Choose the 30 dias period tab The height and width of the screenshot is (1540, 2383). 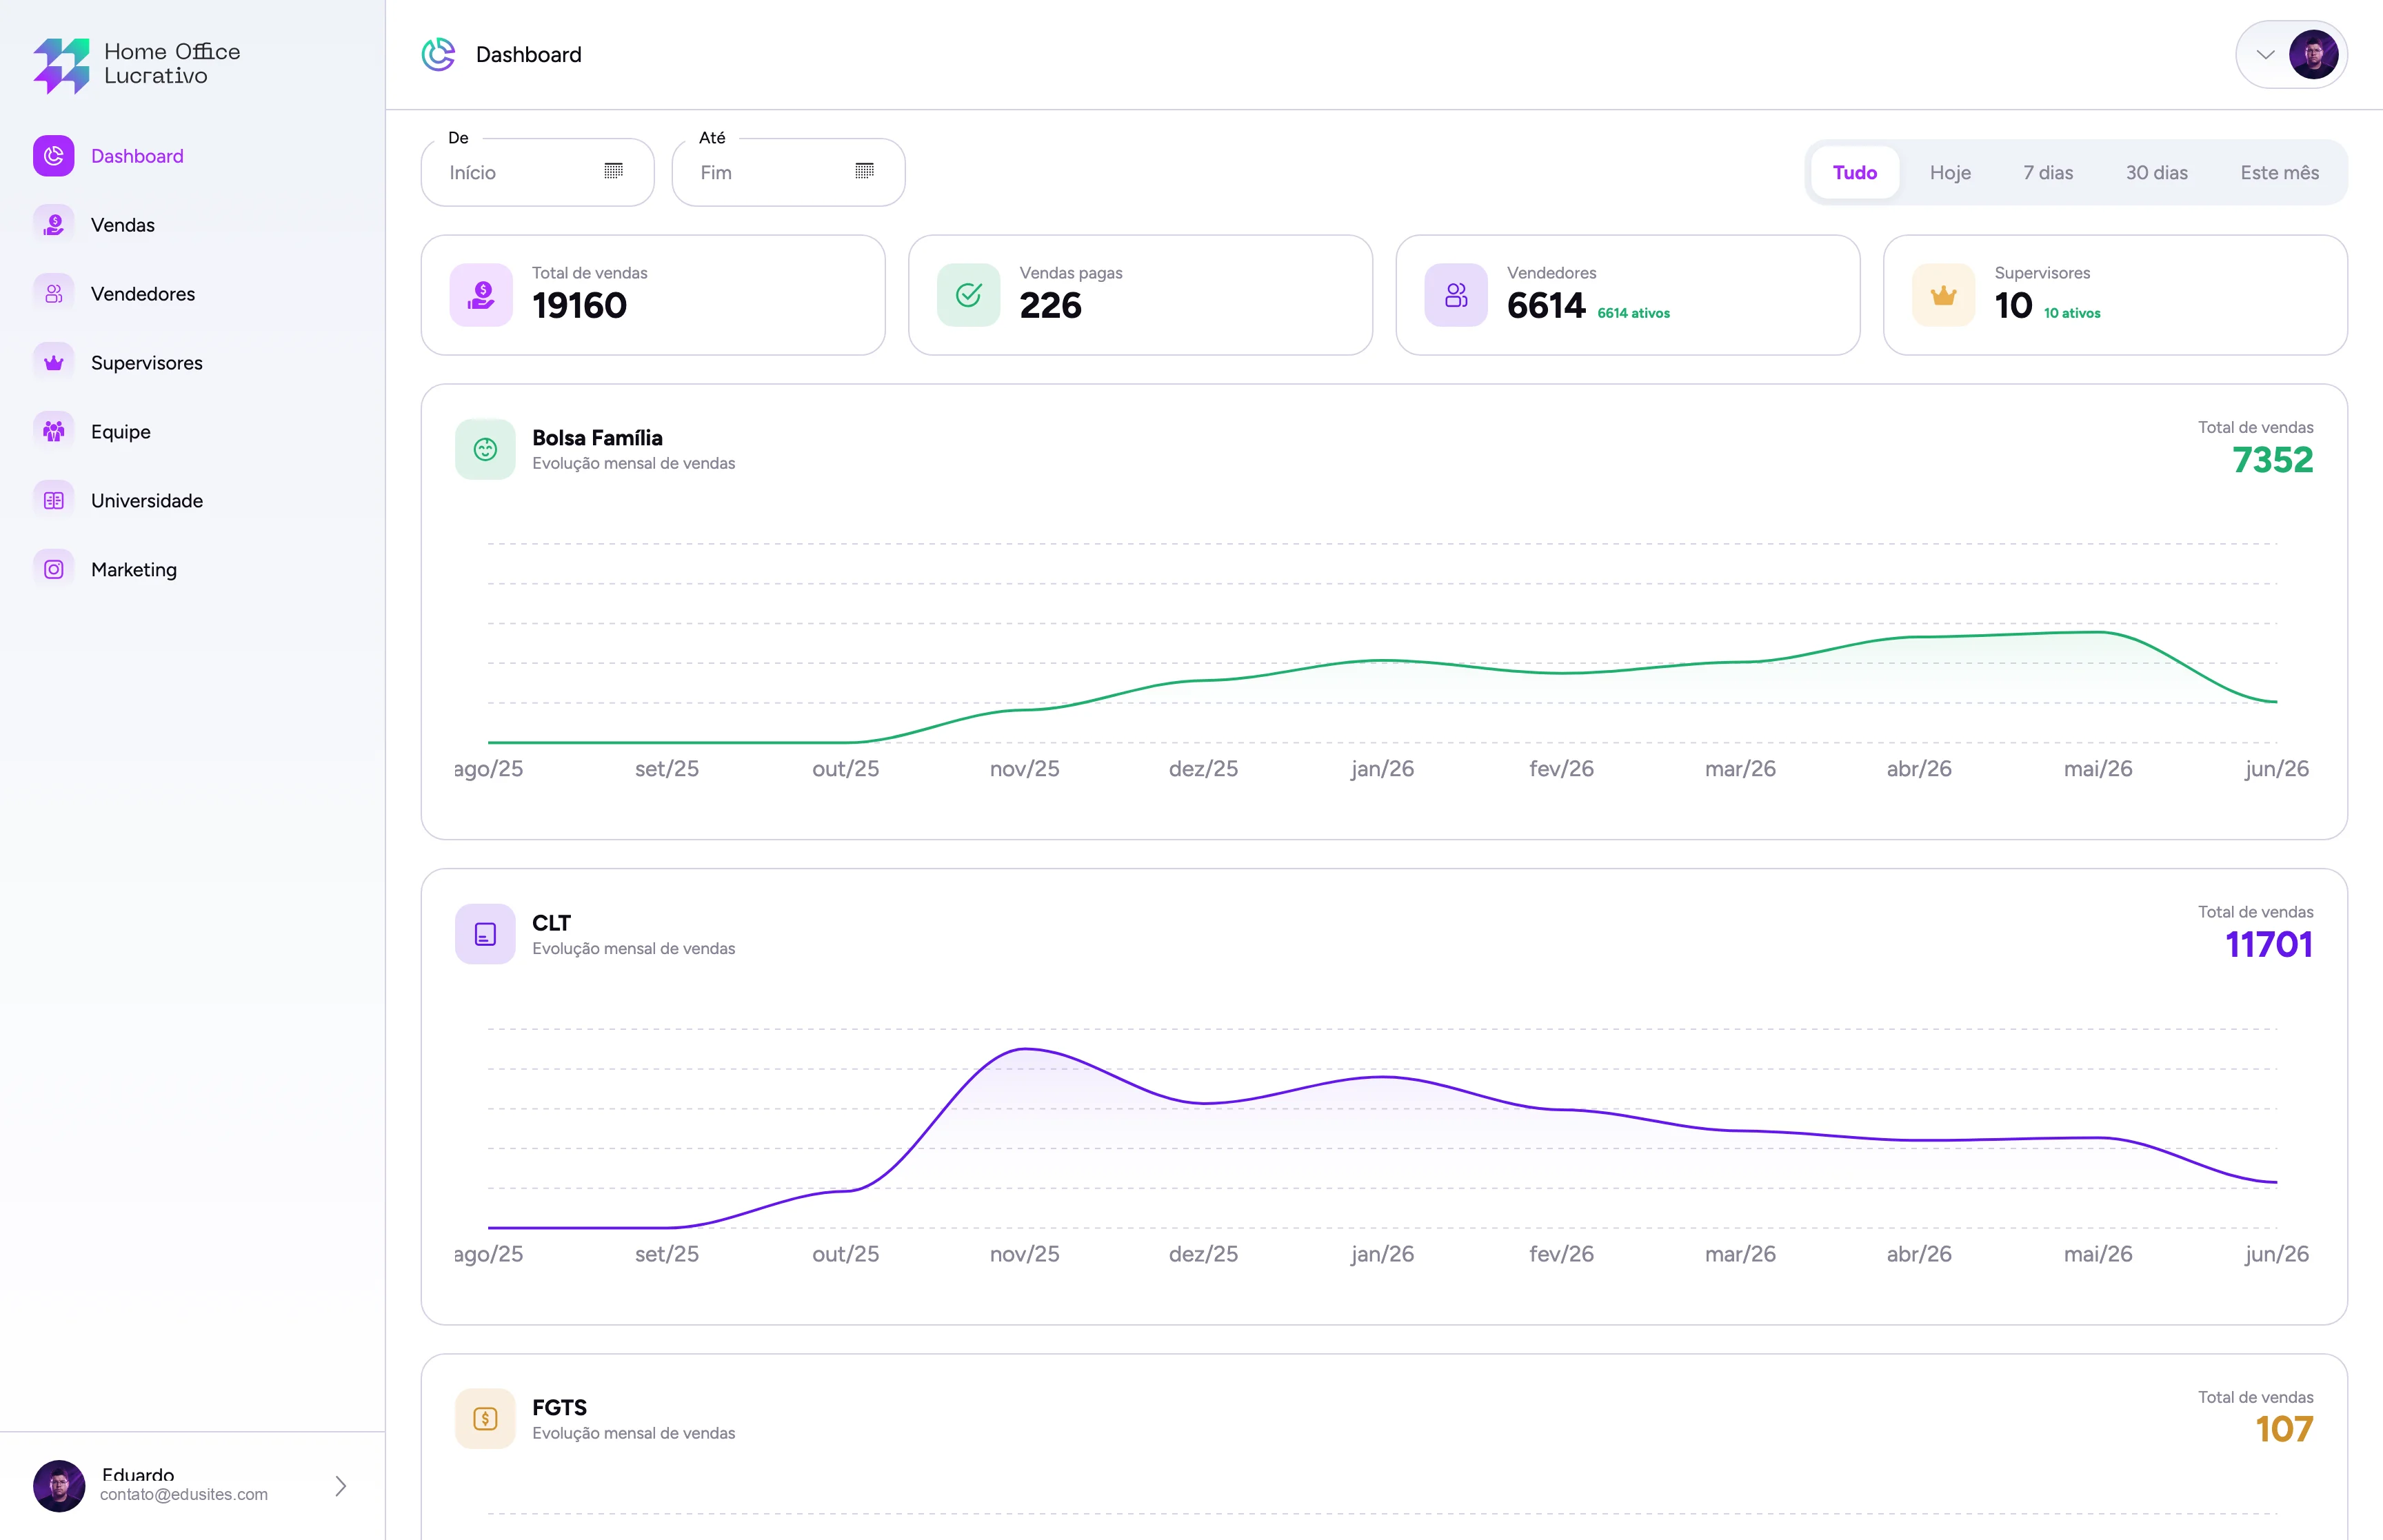[x=2157, y=173]
